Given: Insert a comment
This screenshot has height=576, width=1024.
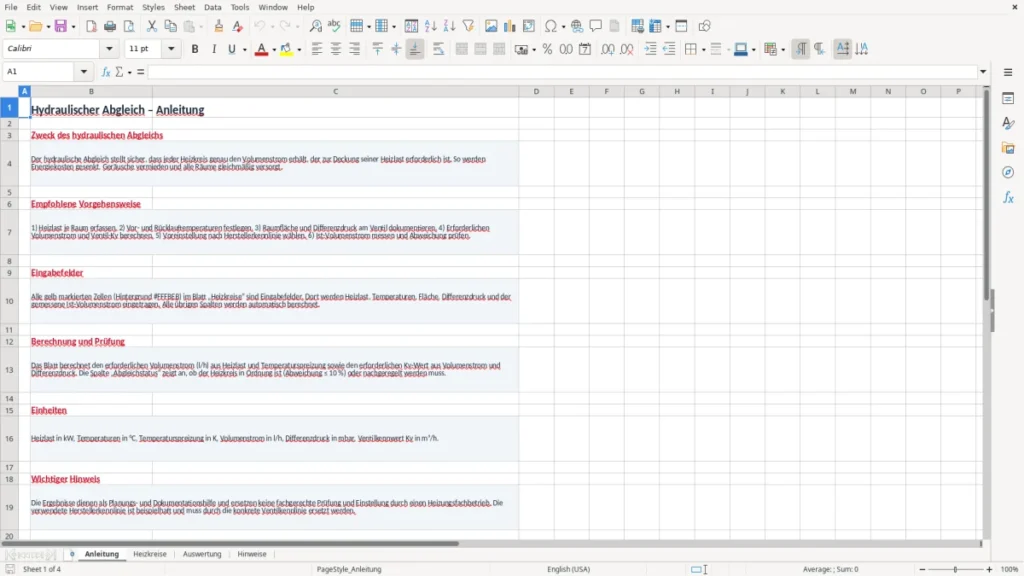Looking at the screenshot, I should pyautogui.click(x=596, y=26).
